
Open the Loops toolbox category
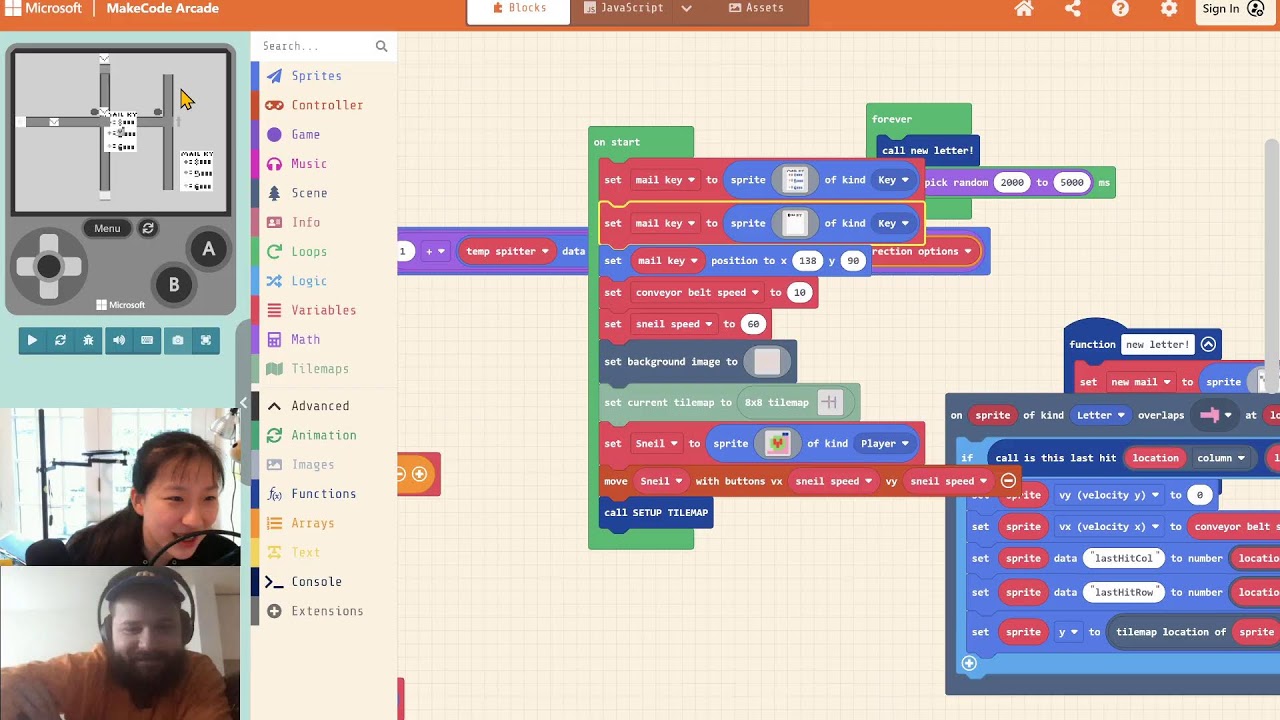(x=324, y=252)
